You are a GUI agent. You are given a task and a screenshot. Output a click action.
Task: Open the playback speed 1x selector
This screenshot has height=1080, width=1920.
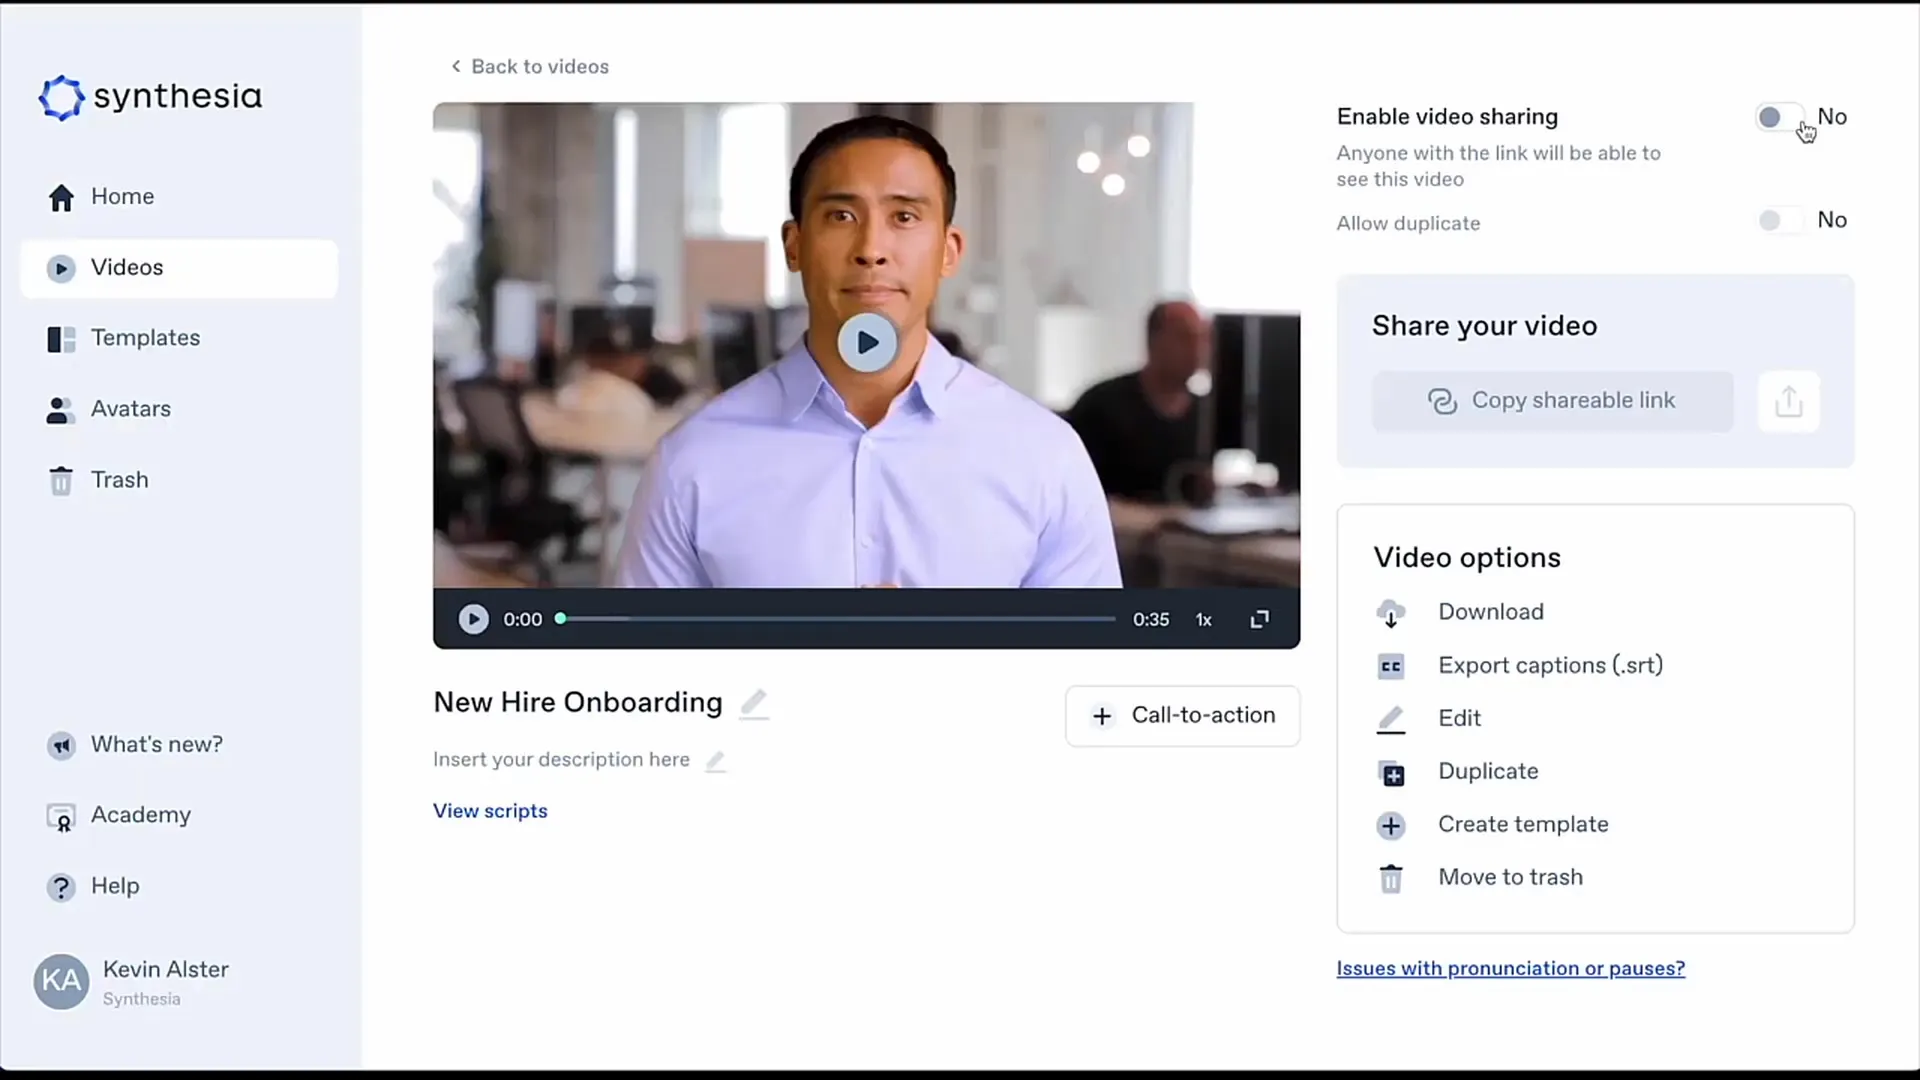click(x=1203, y=618)
